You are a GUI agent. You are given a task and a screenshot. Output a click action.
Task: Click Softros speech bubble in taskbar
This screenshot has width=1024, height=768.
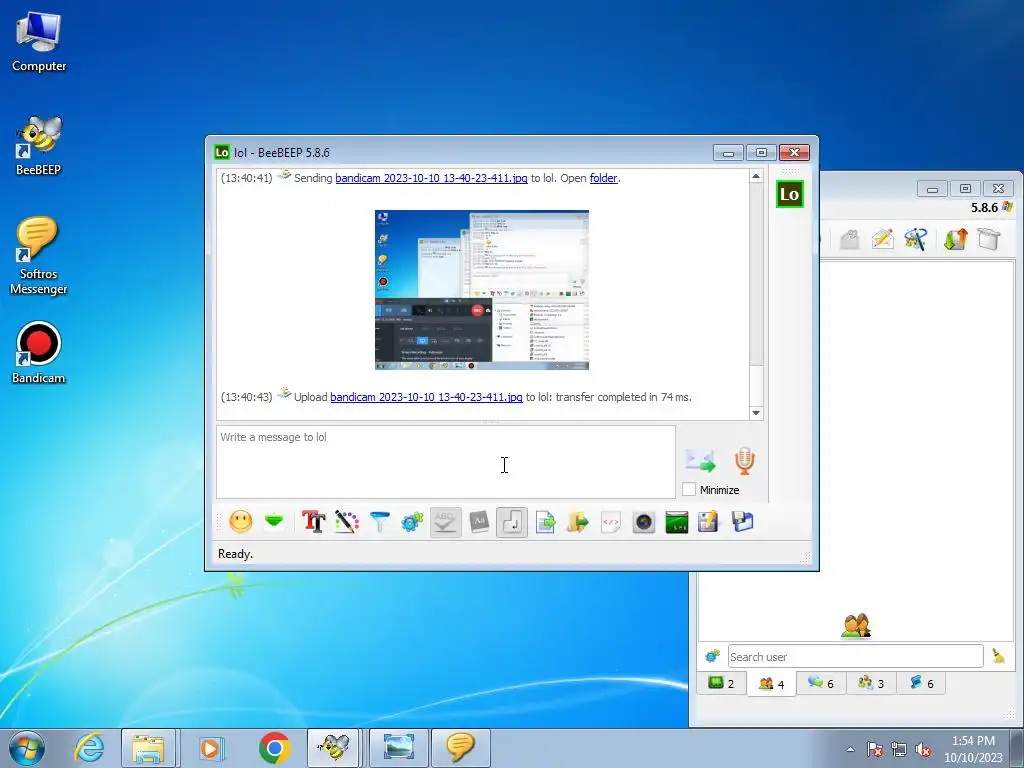pyautogui.click(x=460, y=748)
